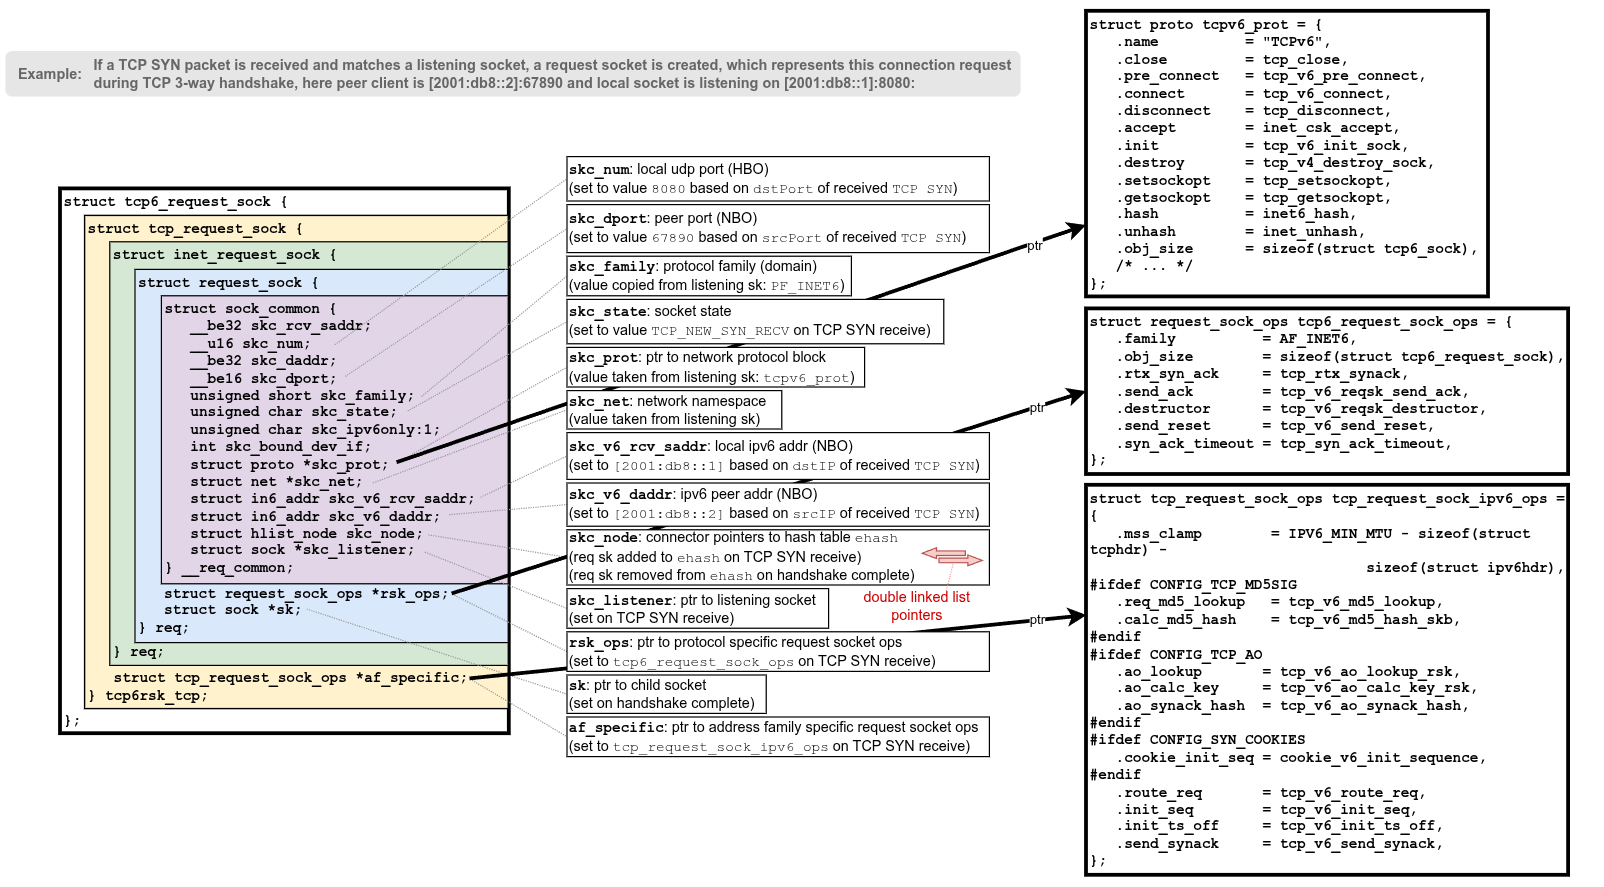Click the skc_family protocol family box
The width and height of the screenshot is (1604, 887).
point(709,276)
